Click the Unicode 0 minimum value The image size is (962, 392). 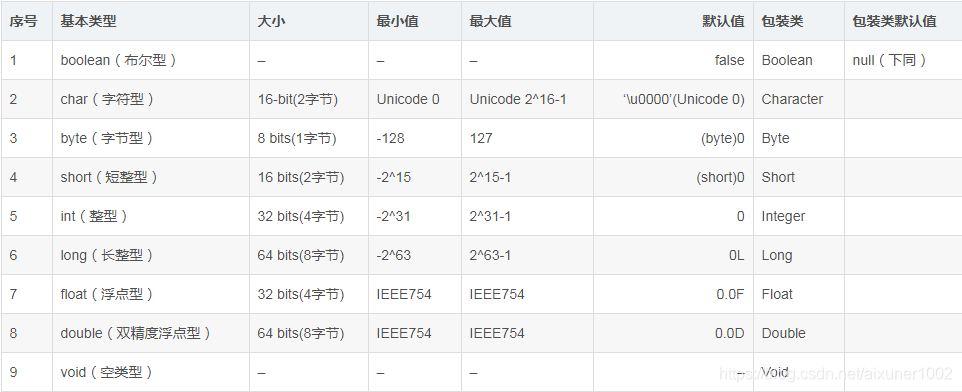(x=408, y=99)
